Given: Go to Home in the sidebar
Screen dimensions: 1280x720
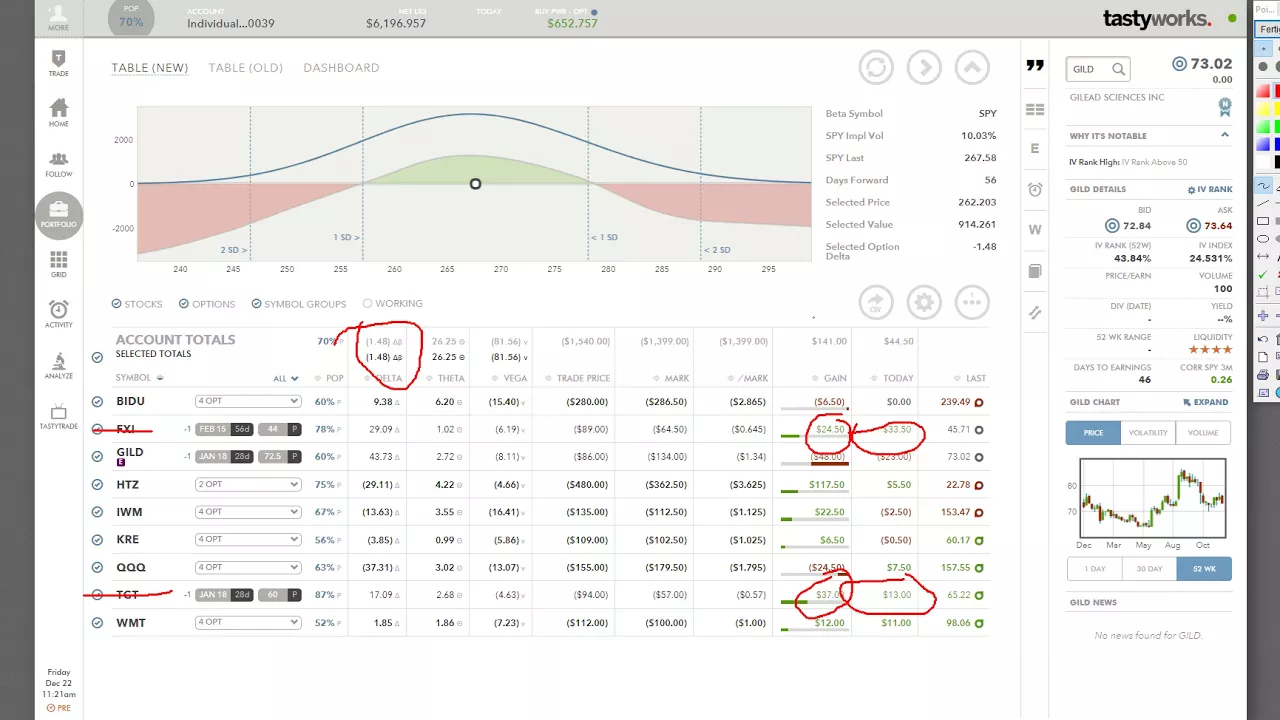Looking at the screenshot, I should pyautogui.click(x=59, y=113).
